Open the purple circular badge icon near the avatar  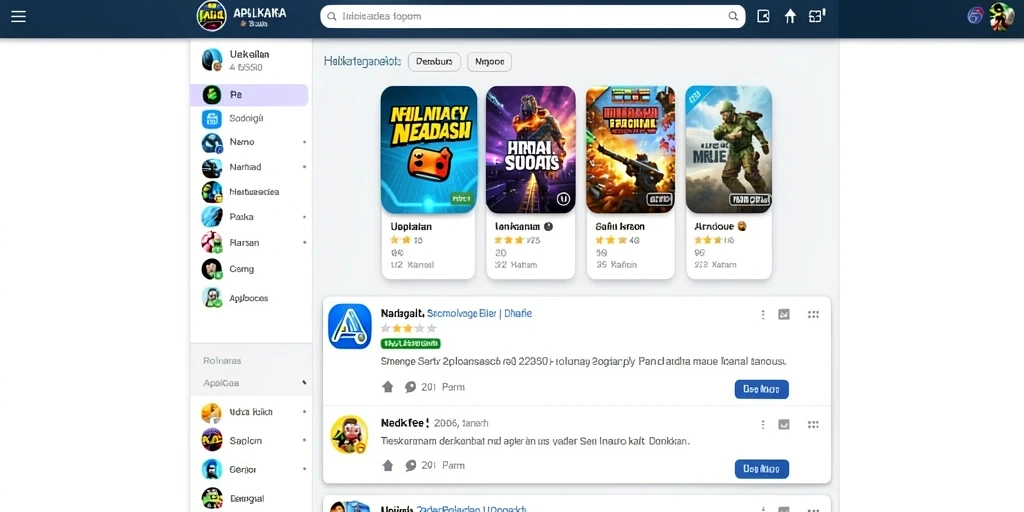tap(975, 16)
